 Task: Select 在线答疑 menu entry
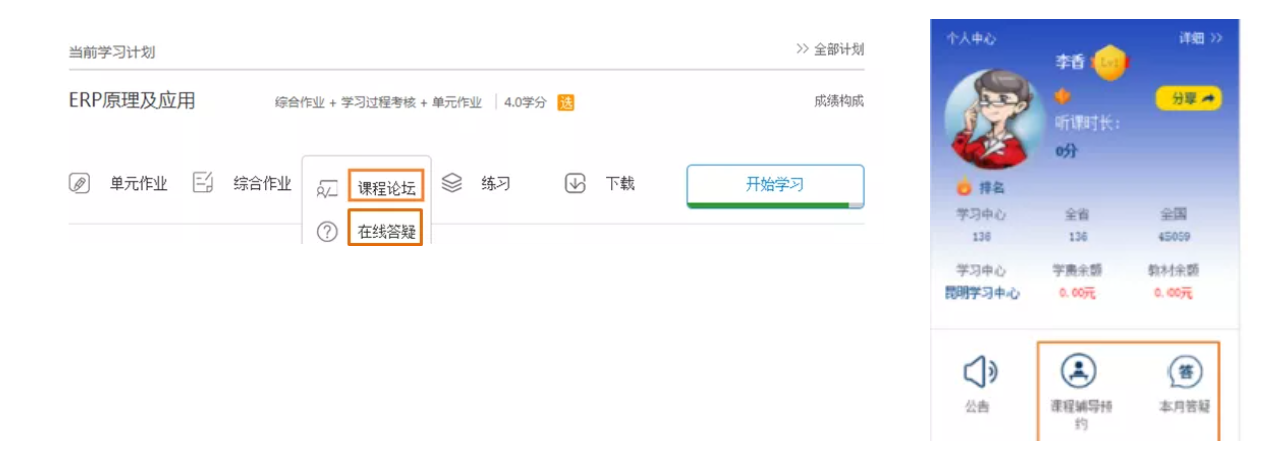pos(386,232)
